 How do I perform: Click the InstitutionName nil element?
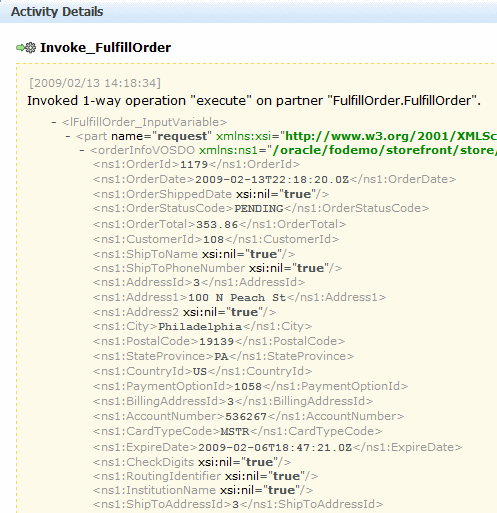(x=203, y=490)
